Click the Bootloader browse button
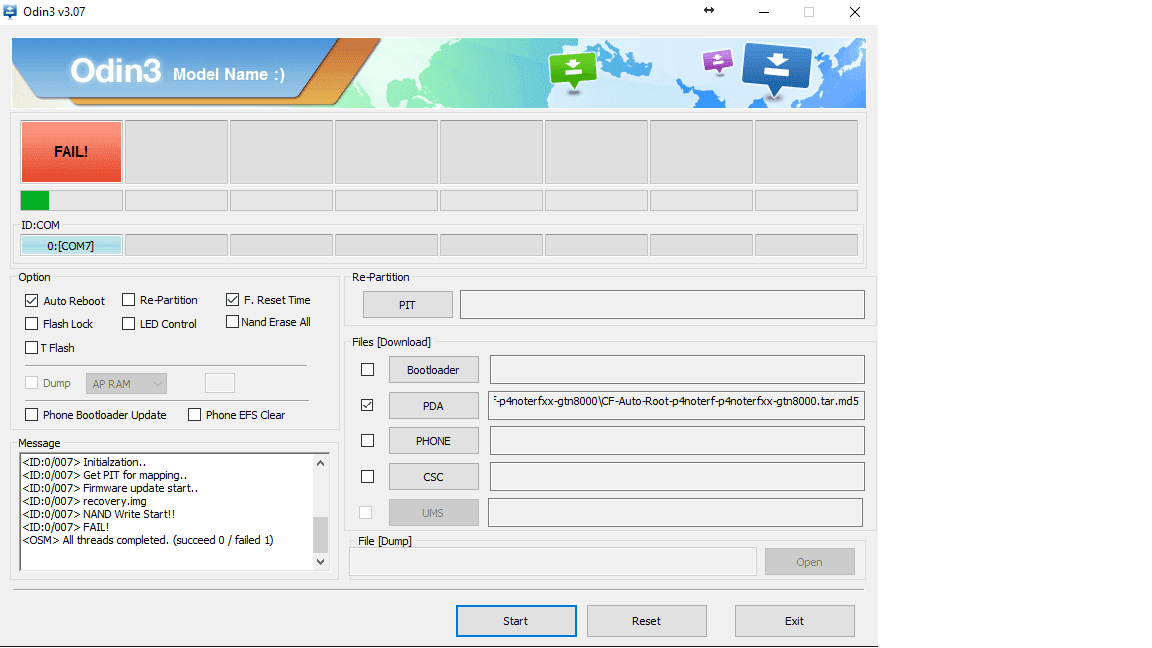Viewport: 1152px width, 648px height. point(433,370)
